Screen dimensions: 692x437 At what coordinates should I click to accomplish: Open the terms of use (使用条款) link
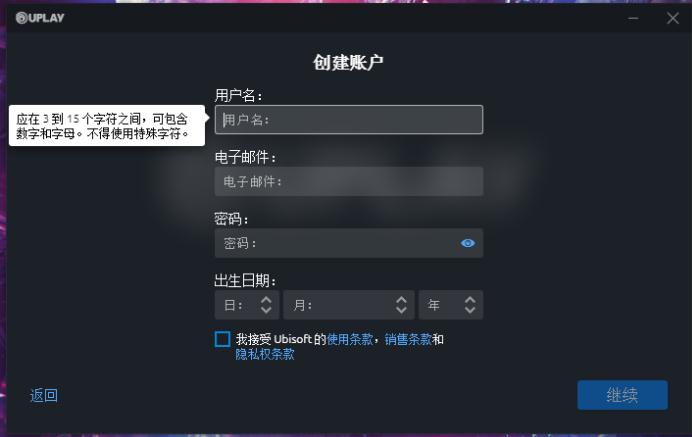tap(350, 339)
